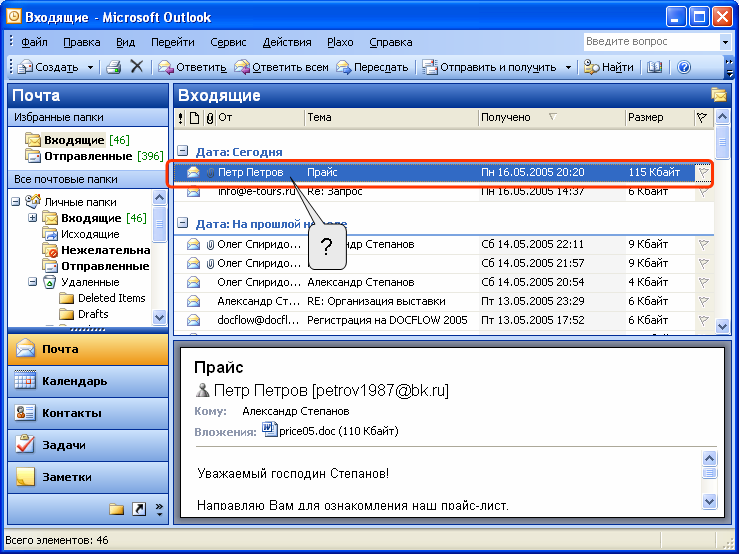This screenshot has width=739, height=554.
Task: Select Отправленные [396] favorite folder
Action: pyautogui.click(x=94, y=156)
